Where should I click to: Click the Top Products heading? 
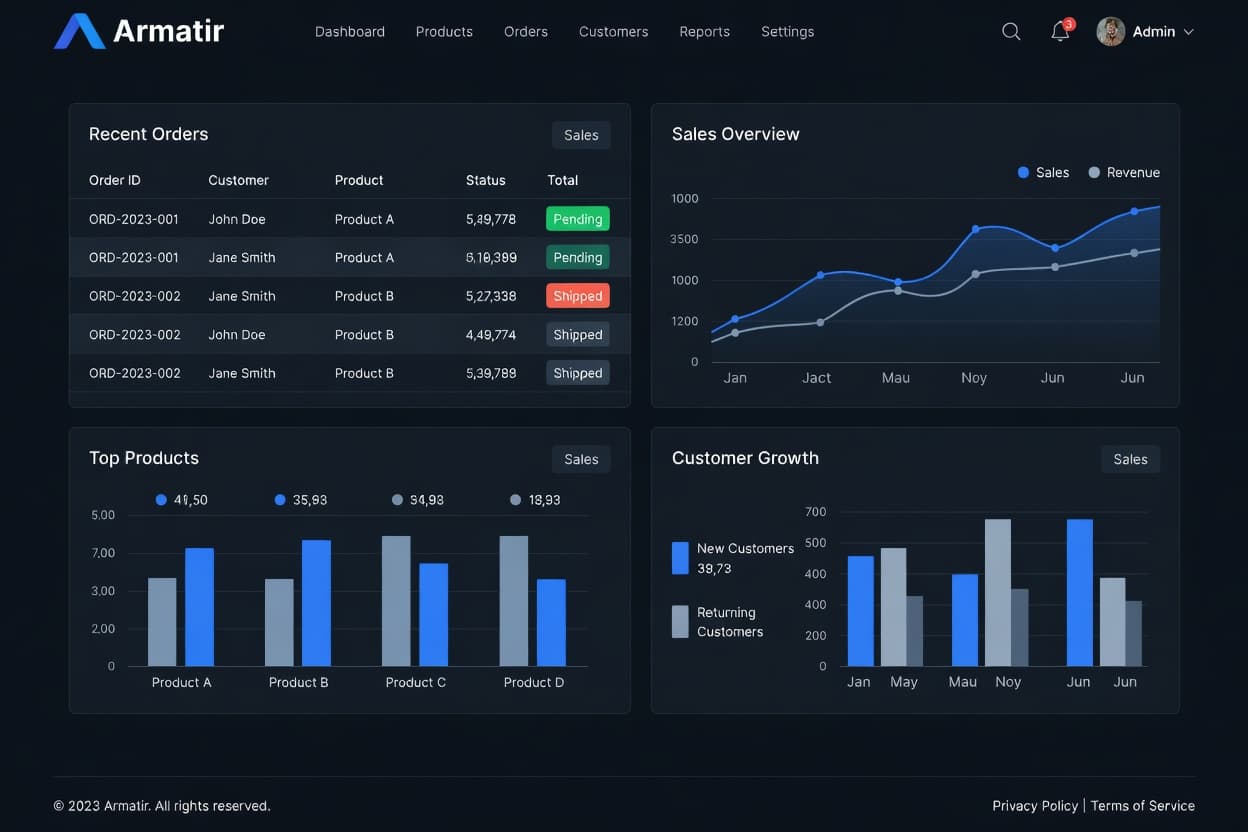144,458
